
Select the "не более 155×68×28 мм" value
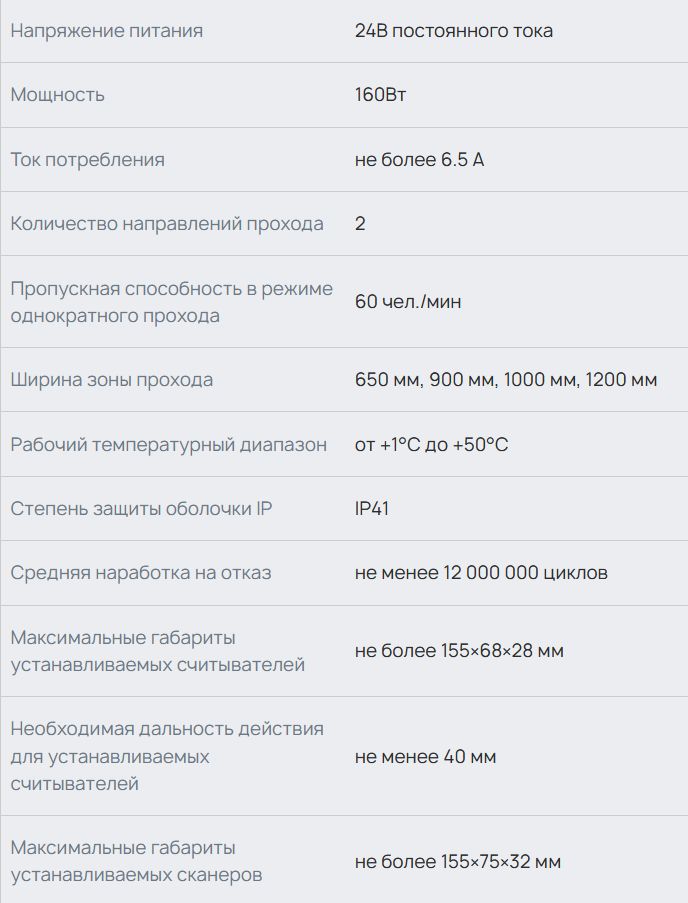tap(459, 651)
